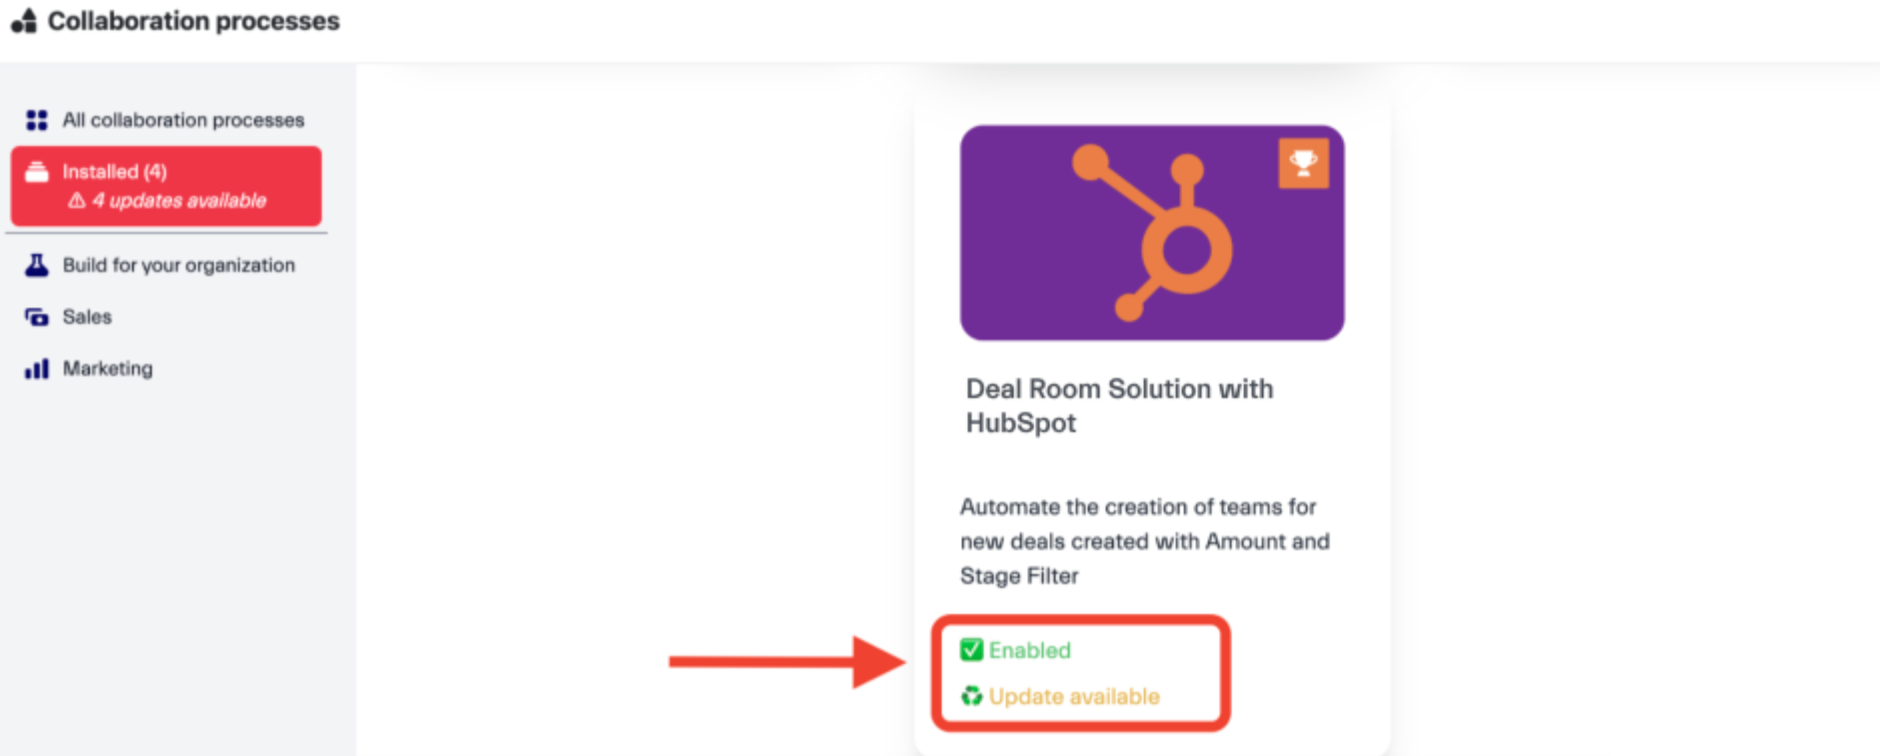
Task: Open Build for your organization section
Action: (x=178, y=265)
